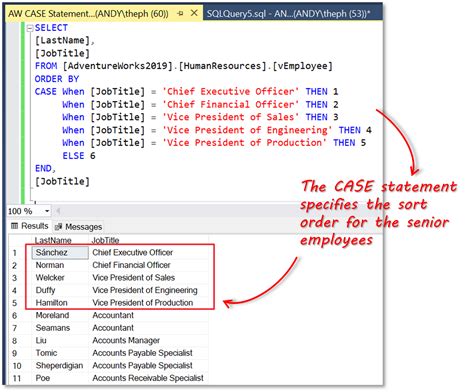The height and width of the screenshot is (392, 474).
Task: Place cursor on [LastName] in the query
Action: [62, 41]
